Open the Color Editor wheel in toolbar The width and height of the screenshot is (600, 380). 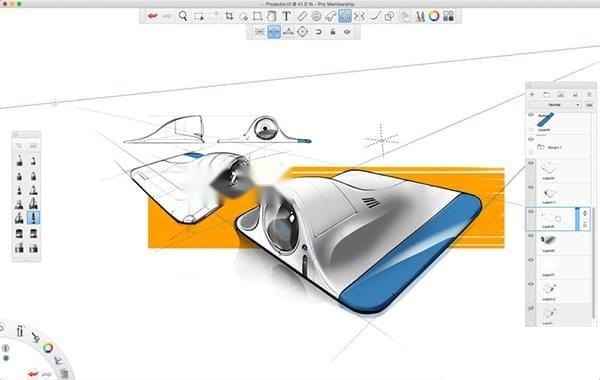(x=434, y=16)
